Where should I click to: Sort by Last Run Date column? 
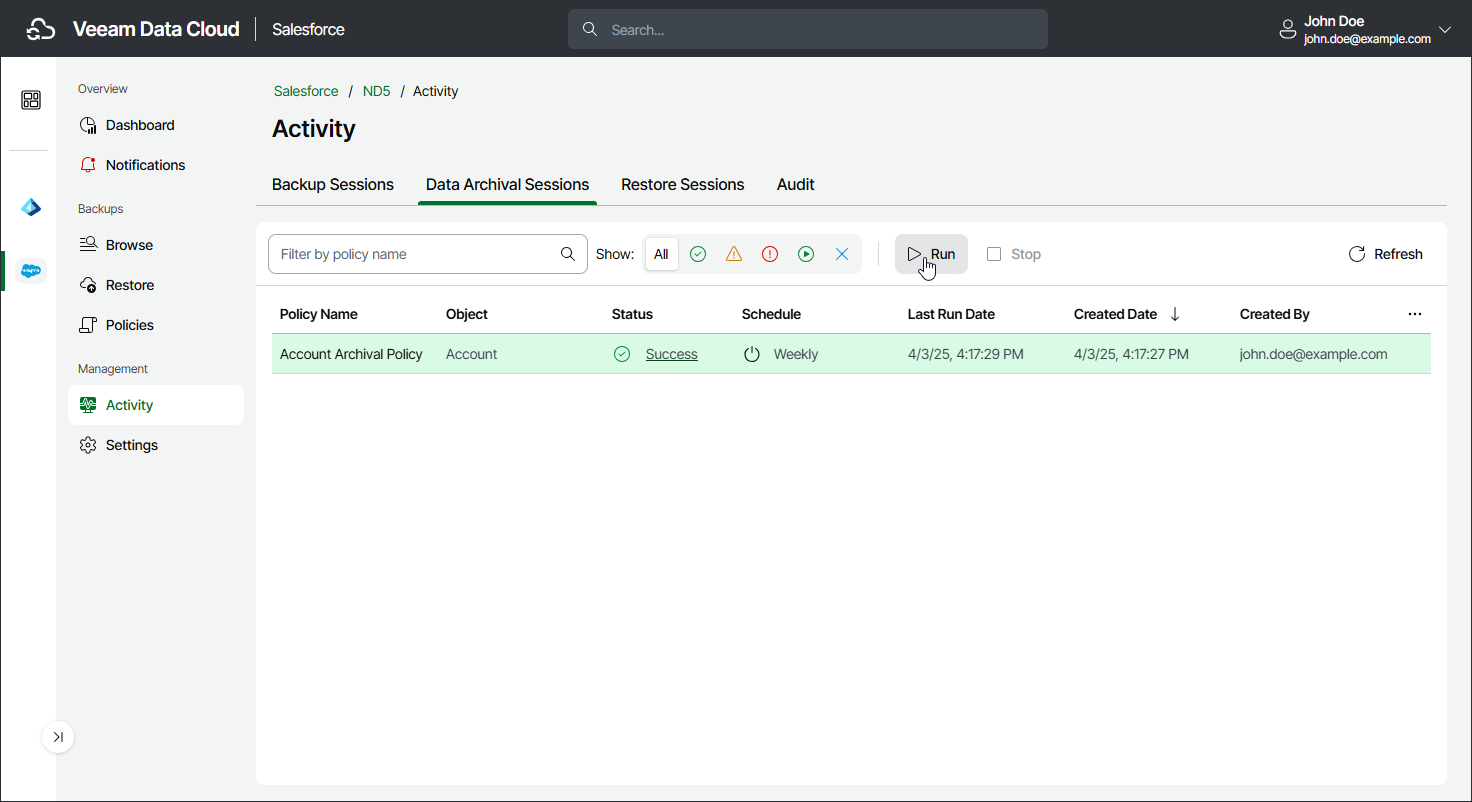[951, 314]
